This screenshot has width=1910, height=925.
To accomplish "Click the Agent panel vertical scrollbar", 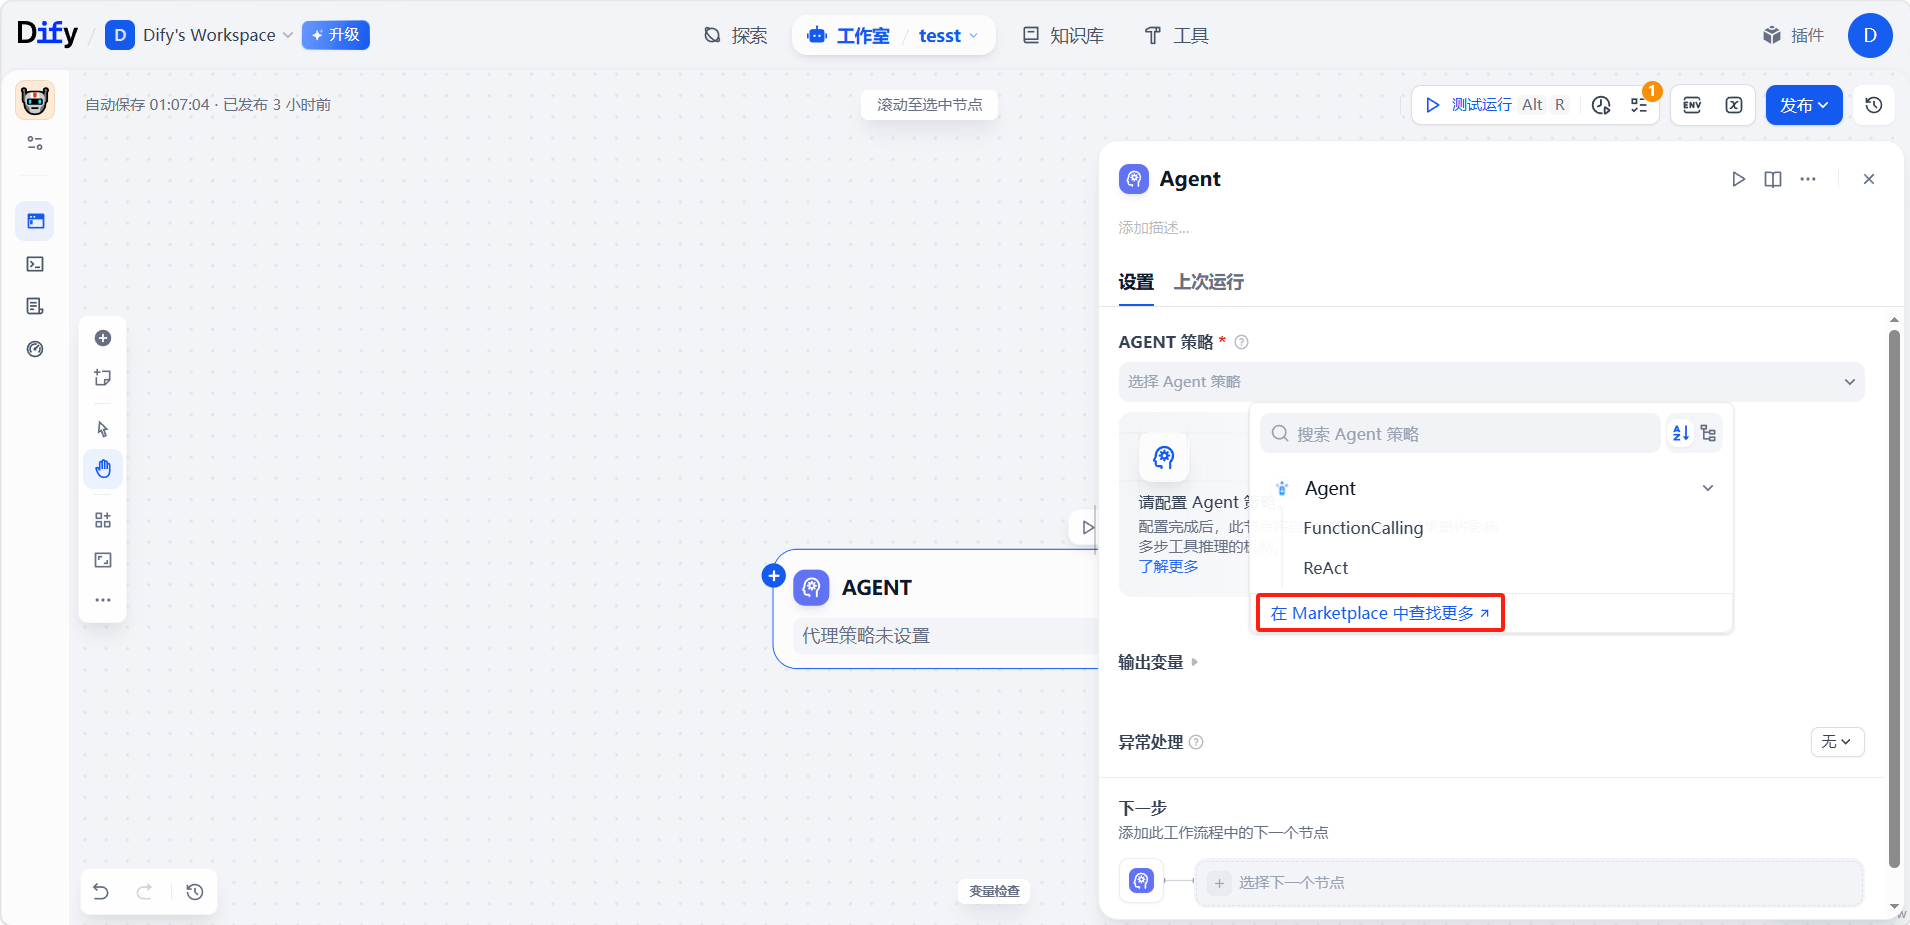I will point(1894,600).
